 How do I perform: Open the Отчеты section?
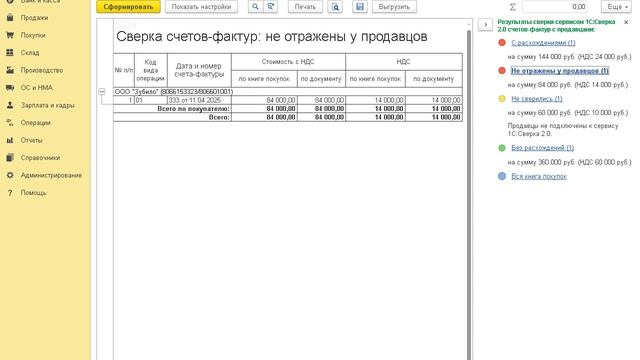(x=31, y=140)
